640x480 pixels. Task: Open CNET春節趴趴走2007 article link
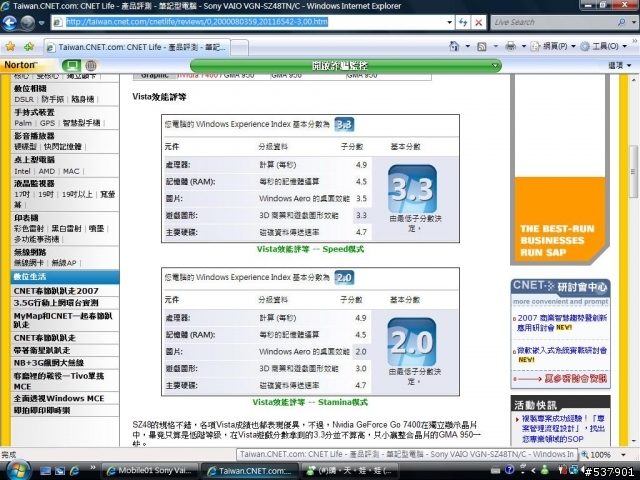click(56, 291)
